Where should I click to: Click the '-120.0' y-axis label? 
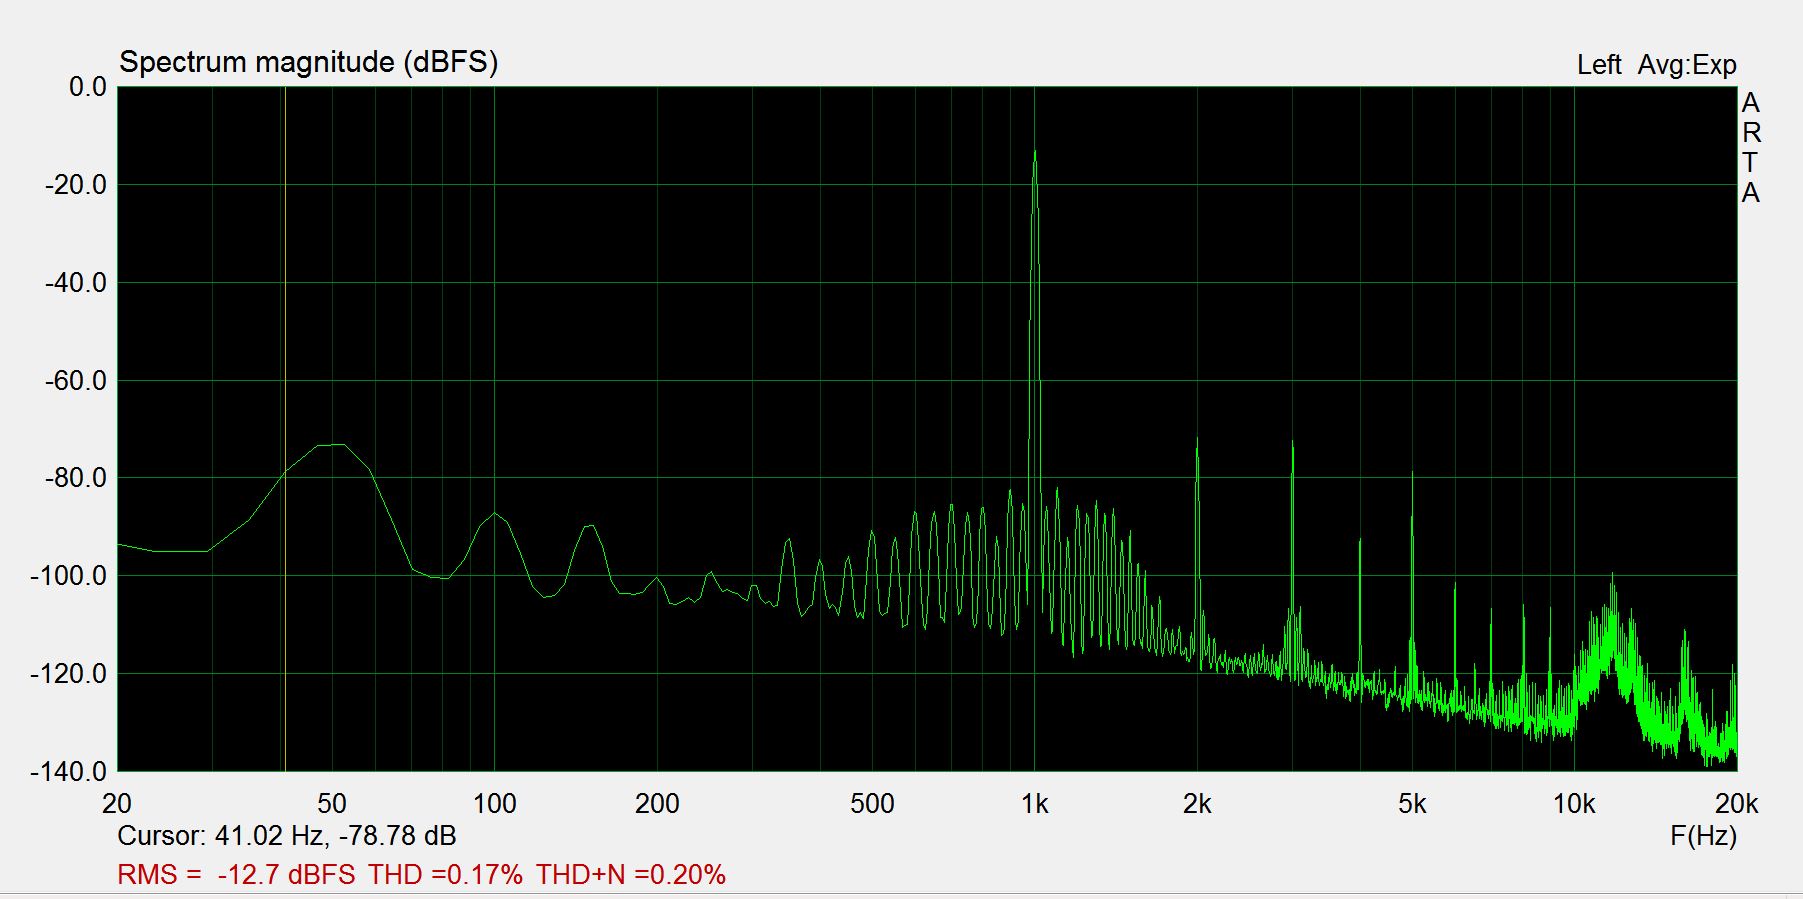[69, 674]
